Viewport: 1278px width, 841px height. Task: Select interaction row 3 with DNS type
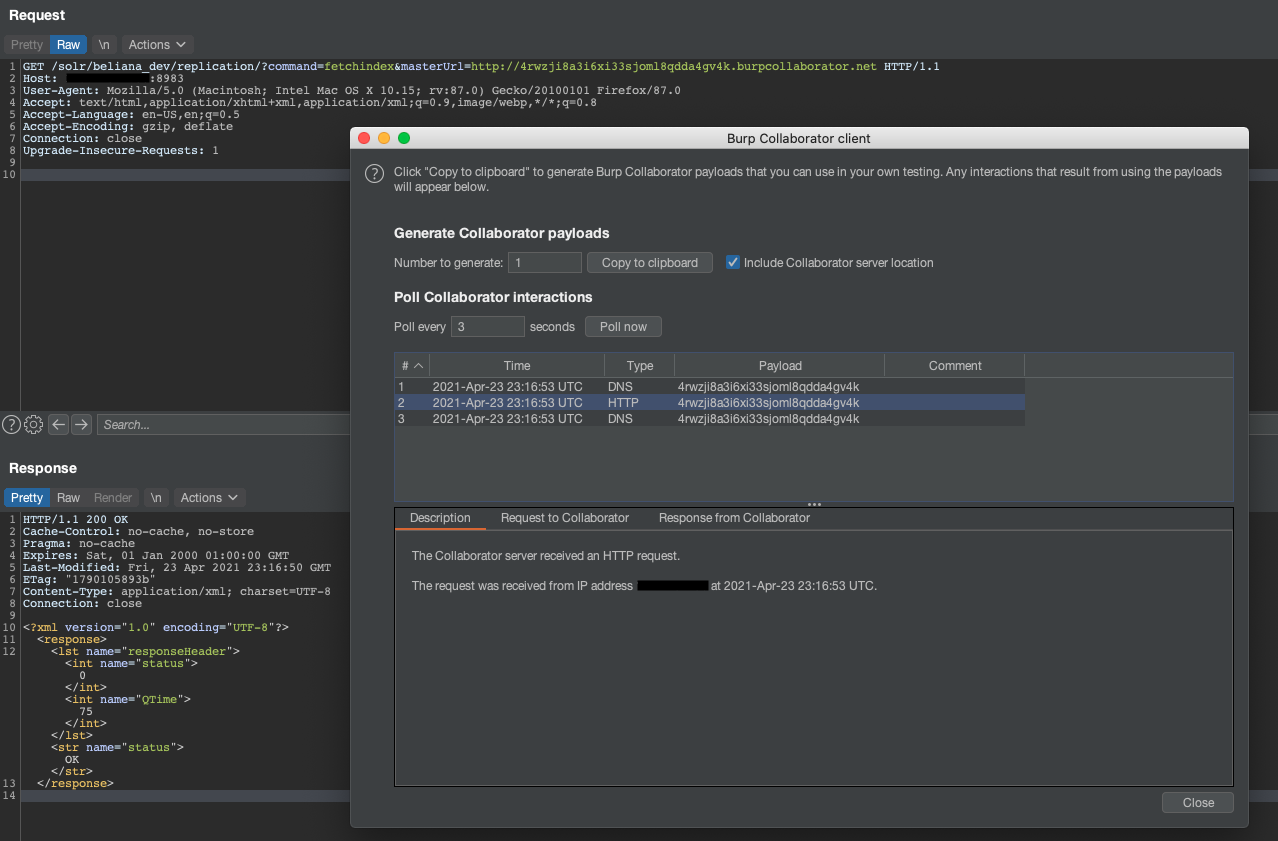709,418
